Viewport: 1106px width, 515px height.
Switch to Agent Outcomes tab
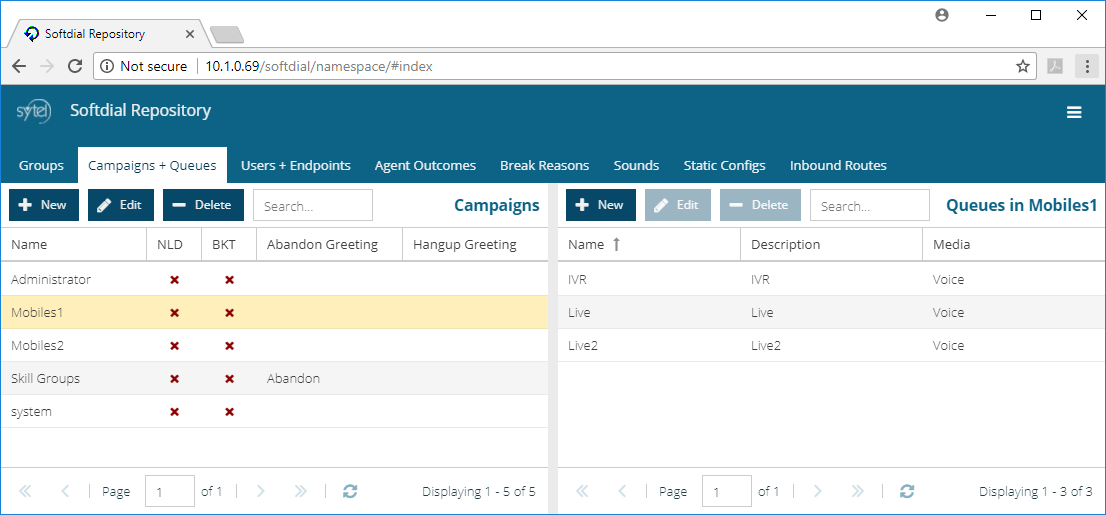coord(425,166)
